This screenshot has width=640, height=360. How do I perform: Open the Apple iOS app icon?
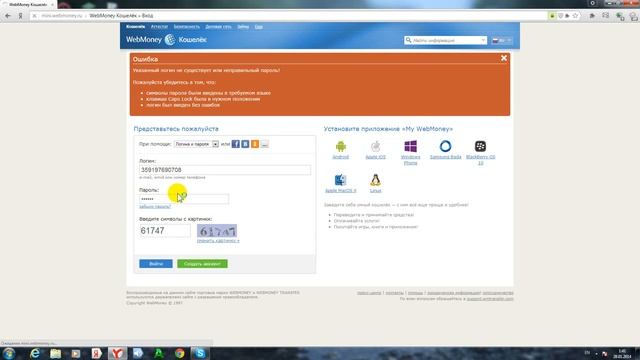tap(376, 146)
